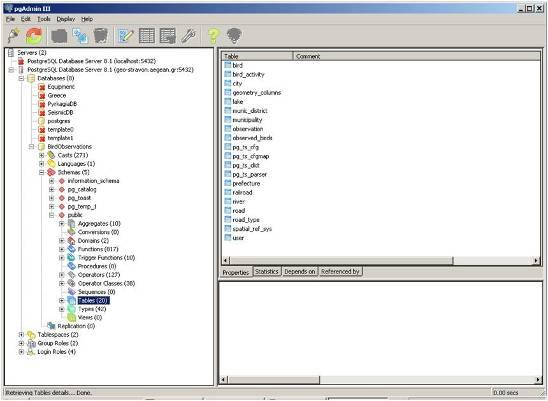The width and height of the screenshot is (548, 401).
Task: Click the Greece database icon
Action: (42, 95)
